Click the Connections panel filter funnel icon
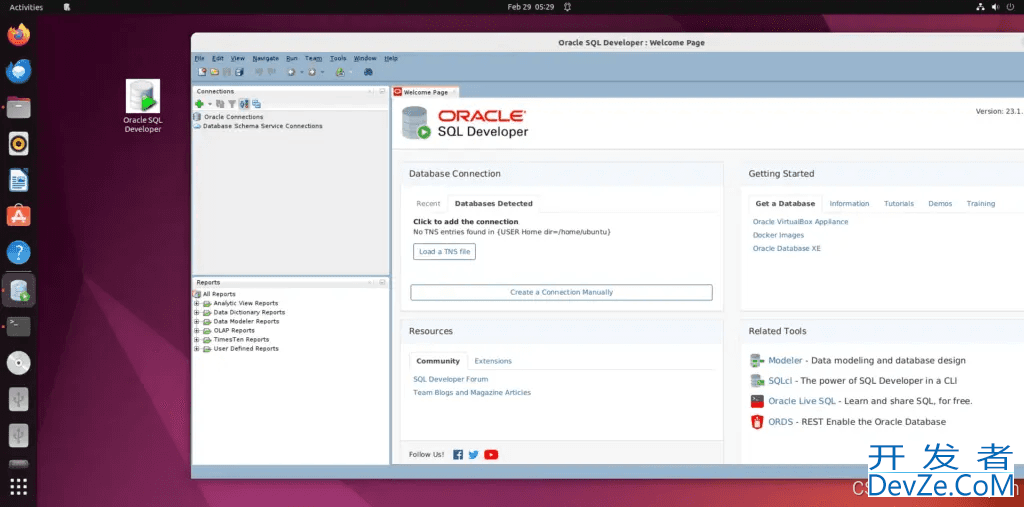 pos(232,104)
